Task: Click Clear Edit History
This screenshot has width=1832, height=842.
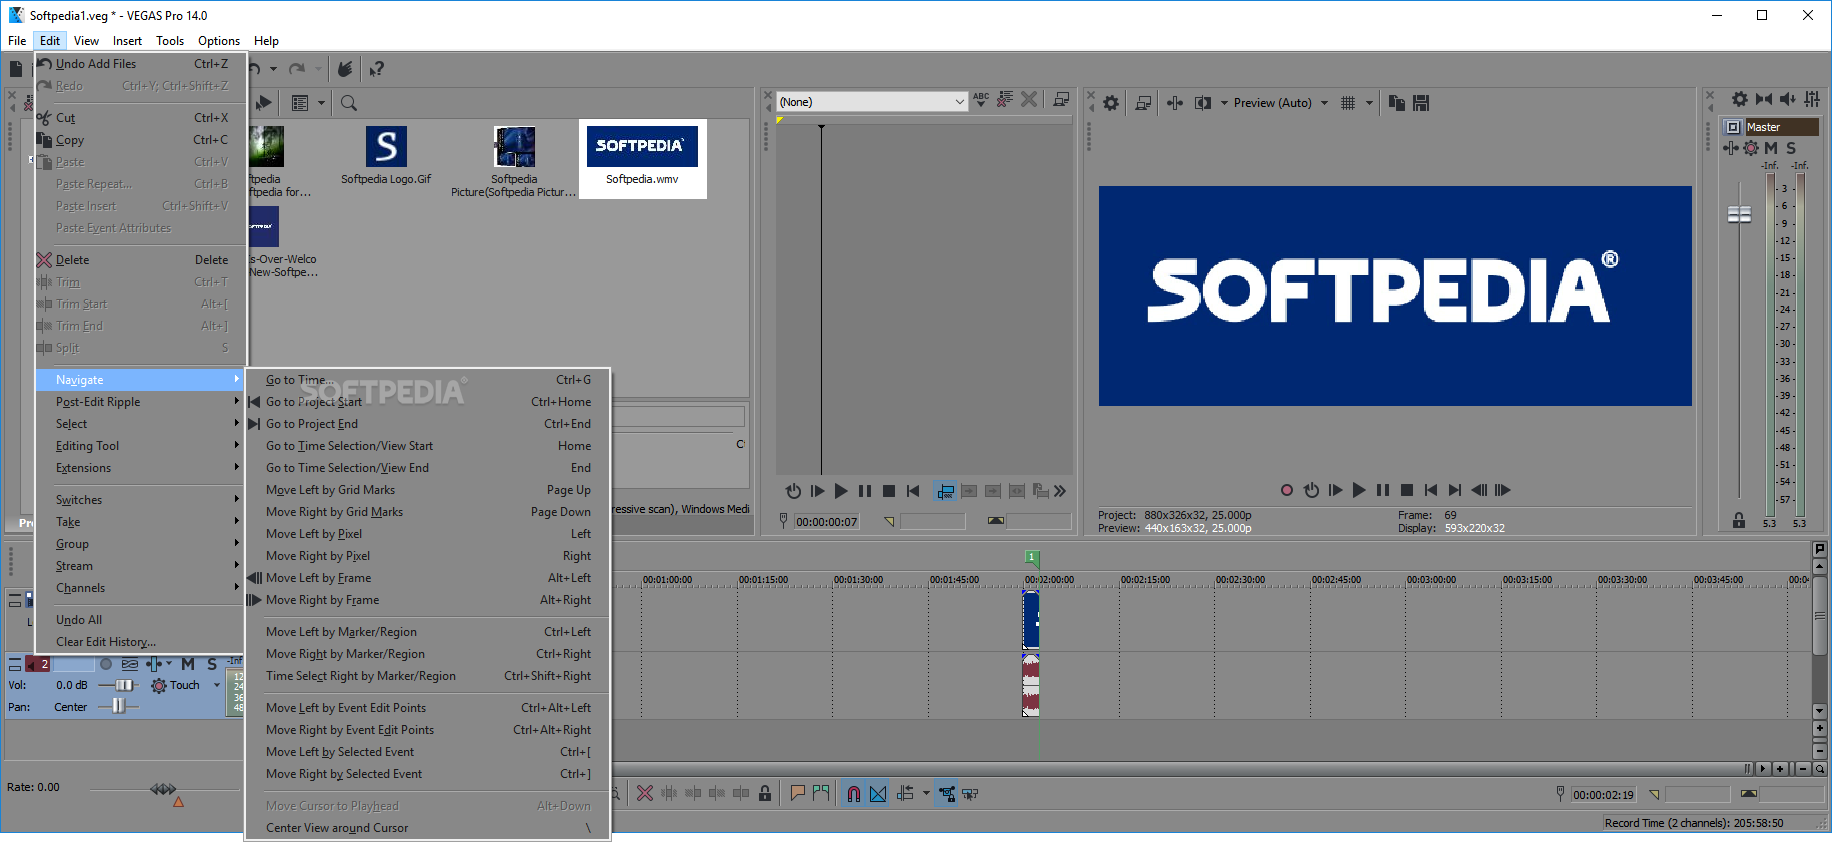Action: click(x=141, y=642)
